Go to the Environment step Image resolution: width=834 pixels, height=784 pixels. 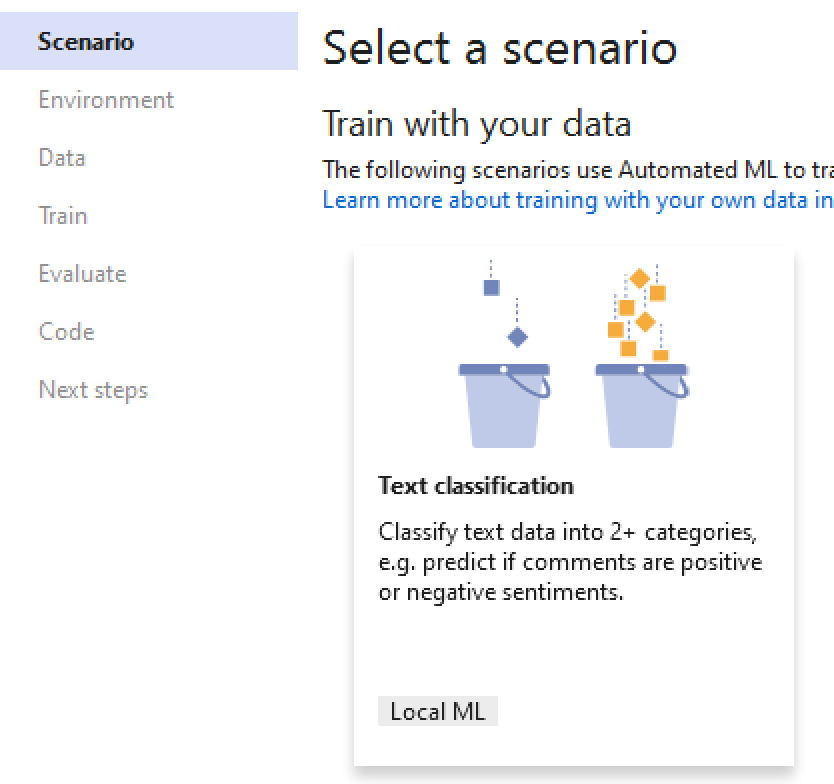[x=105, y=99]
